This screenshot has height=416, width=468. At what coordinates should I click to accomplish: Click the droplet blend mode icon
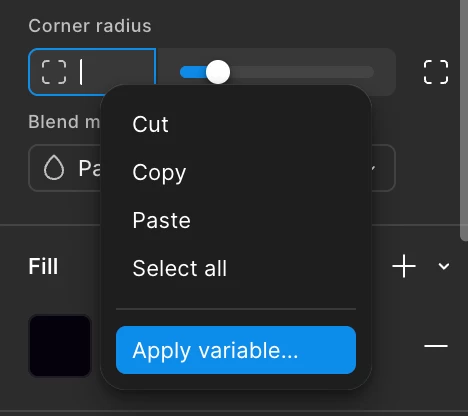click(x=54, y=168)
